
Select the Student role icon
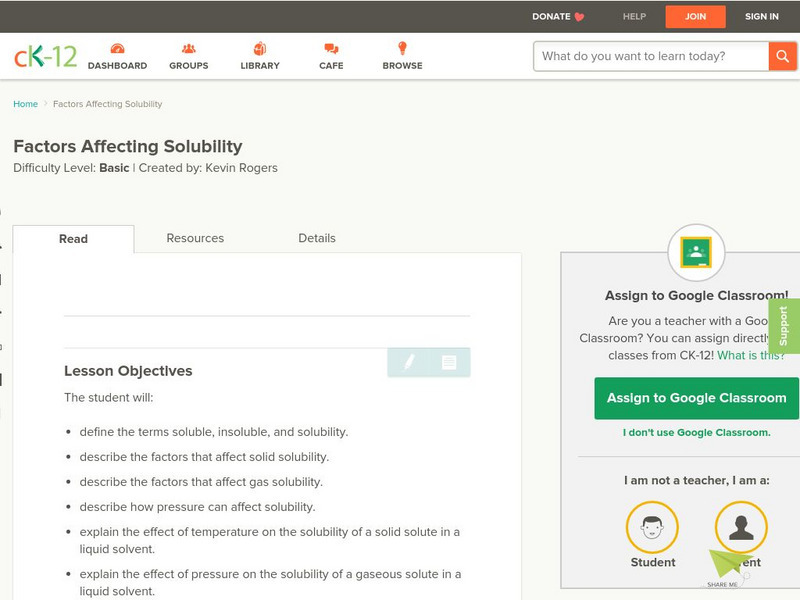tap(652, 527)
